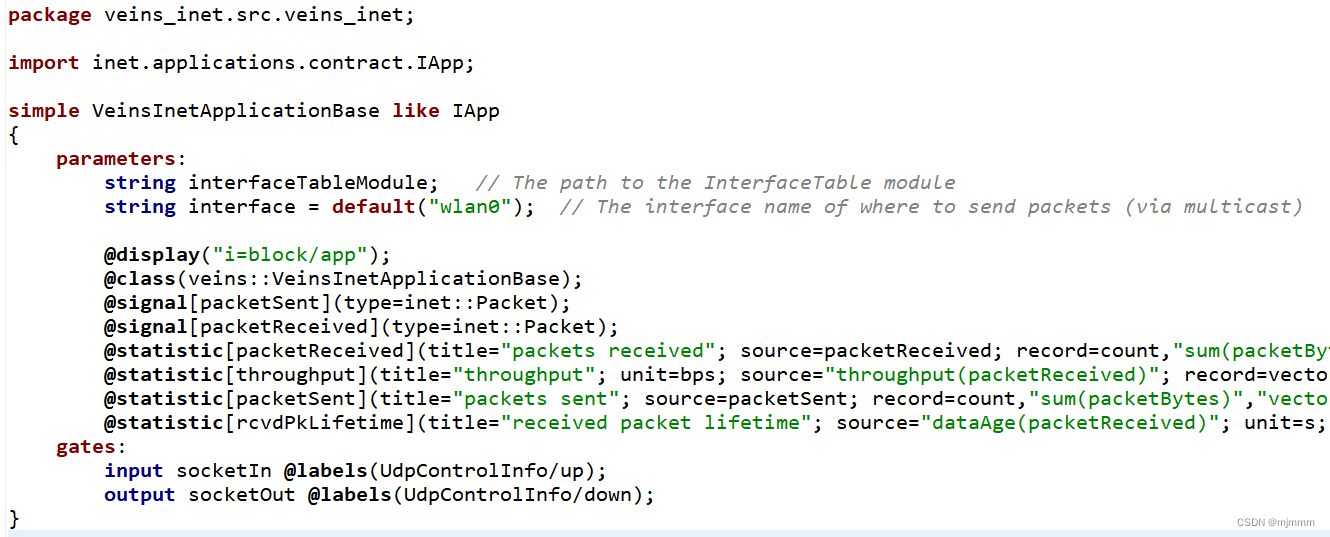Click '@statistic[rcvdPkLifetime]' property
This screenshot has width=1330, height=537.
tap(259, 423)
